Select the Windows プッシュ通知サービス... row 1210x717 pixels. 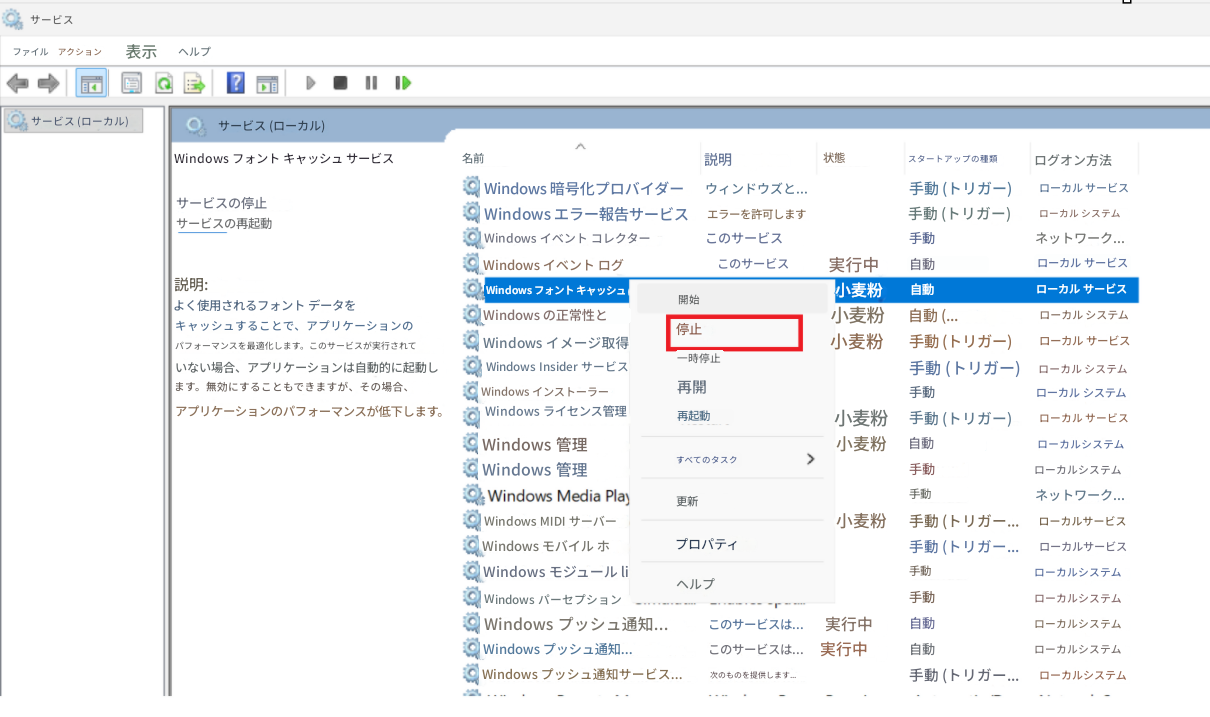(x=800, y=674)
